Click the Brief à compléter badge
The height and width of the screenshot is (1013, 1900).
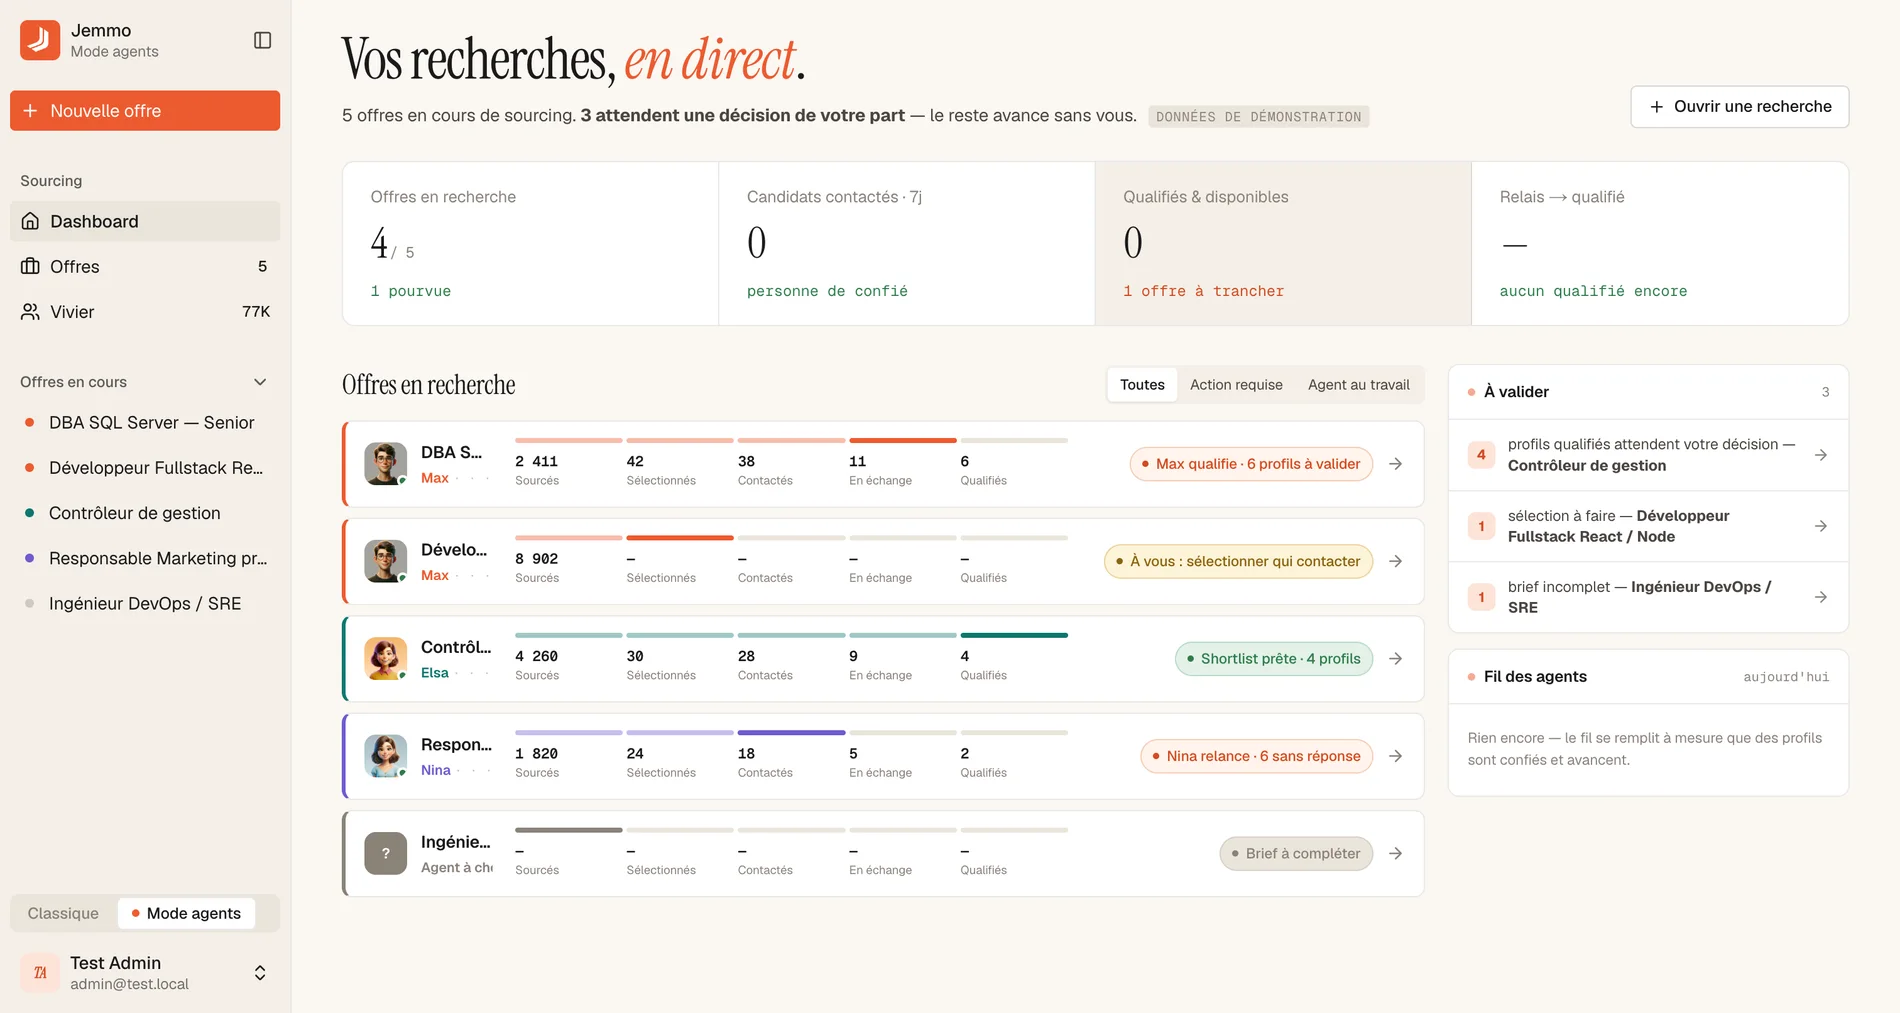click(1296, 854)
